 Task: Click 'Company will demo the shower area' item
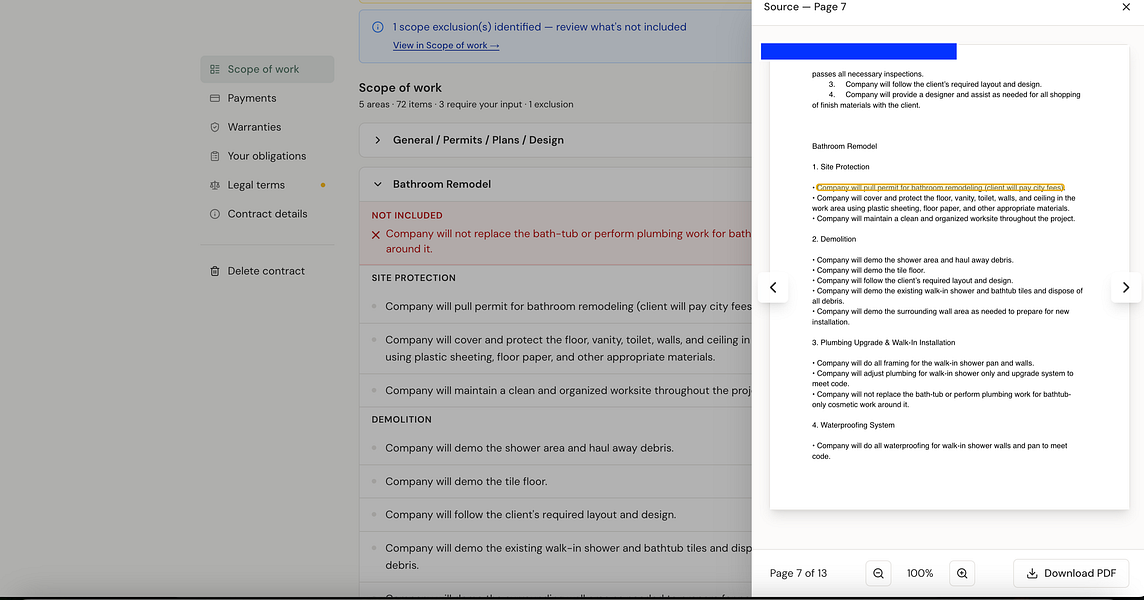pos(530,448)
